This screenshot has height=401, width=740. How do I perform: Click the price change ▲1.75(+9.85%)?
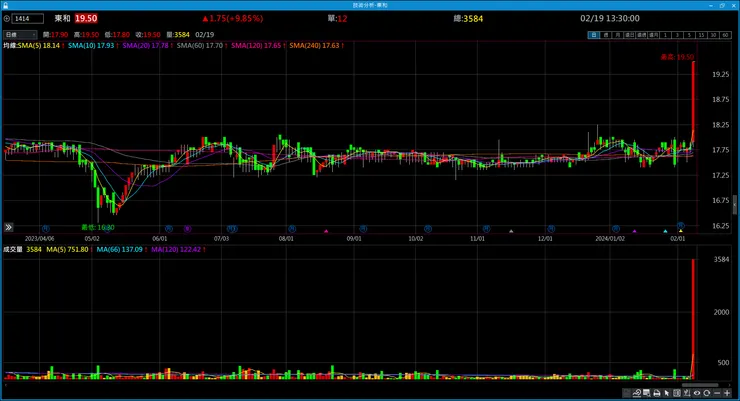(x=233, y=18)
